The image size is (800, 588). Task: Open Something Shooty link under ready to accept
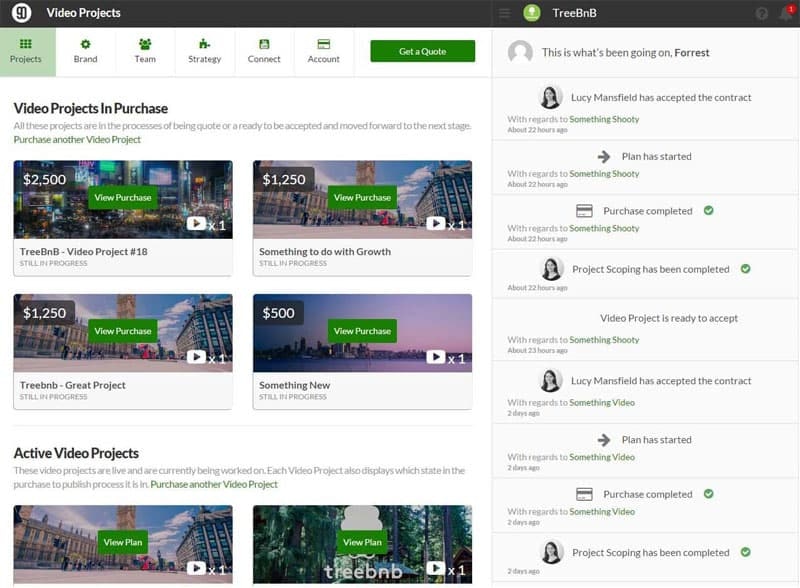[604, 339]
